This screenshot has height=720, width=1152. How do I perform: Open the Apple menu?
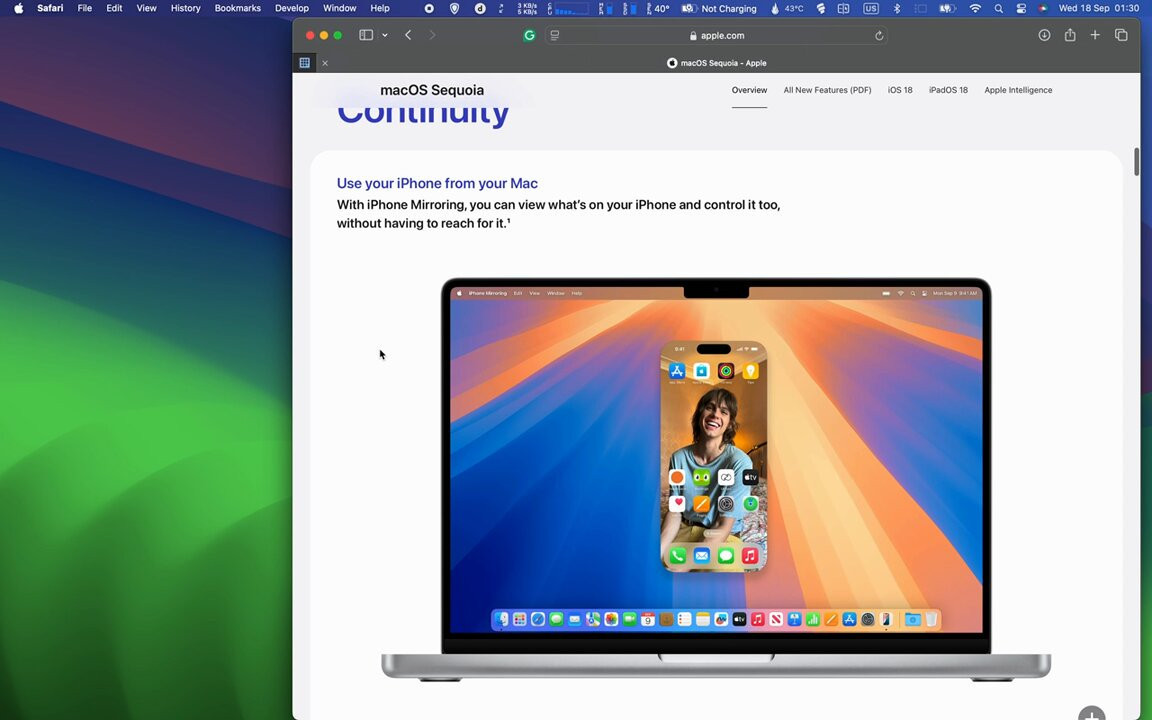[x=18, y=9]
